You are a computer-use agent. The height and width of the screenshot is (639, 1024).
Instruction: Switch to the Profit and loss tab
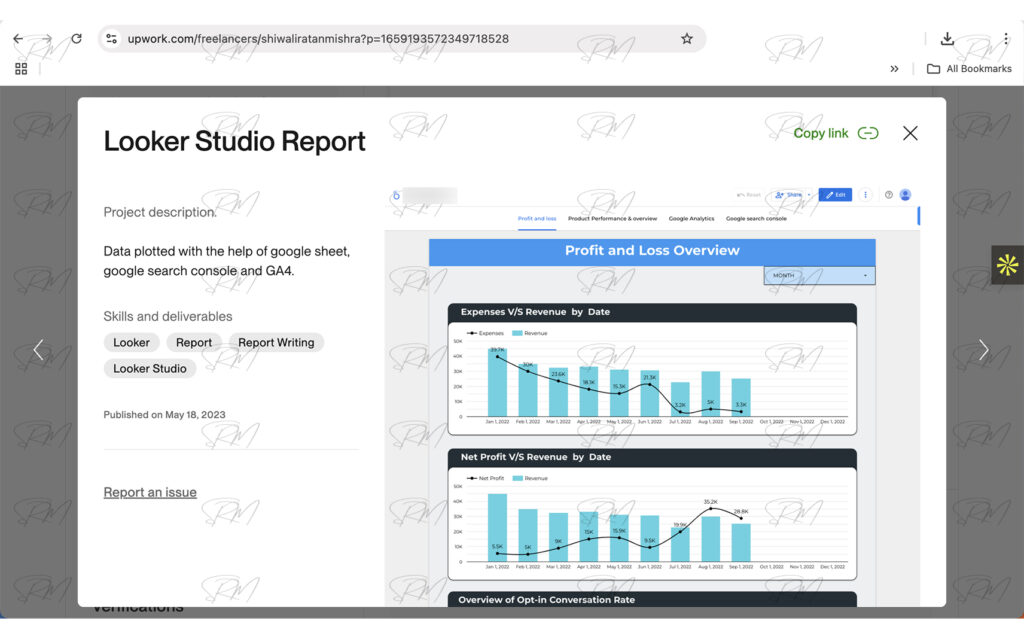tap(537, 219)
